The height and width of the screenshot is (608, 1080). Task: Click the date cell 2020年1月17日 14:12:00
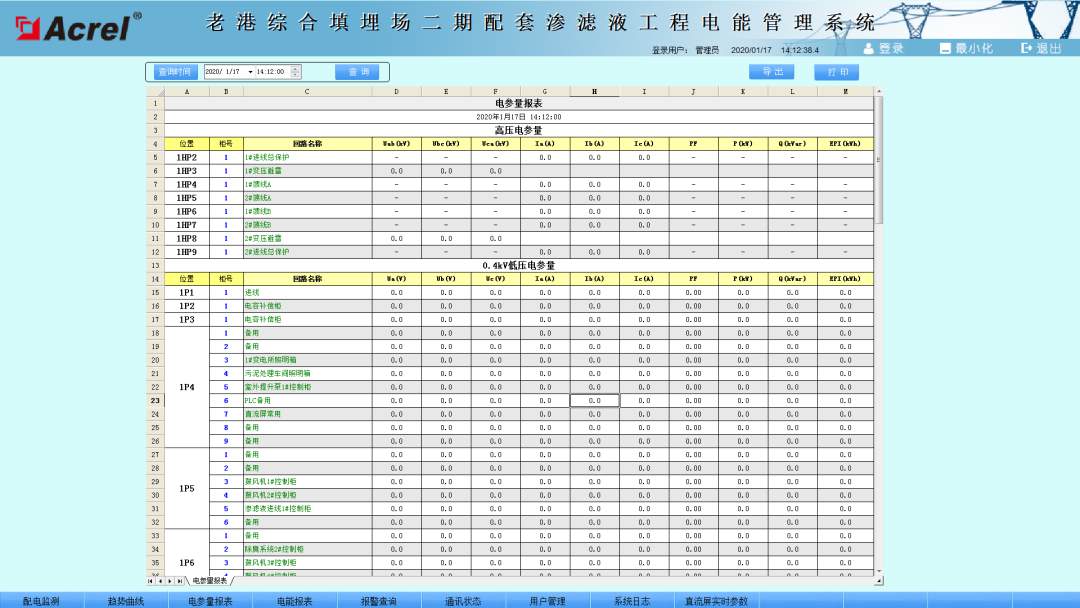click(x=519, y=117)
